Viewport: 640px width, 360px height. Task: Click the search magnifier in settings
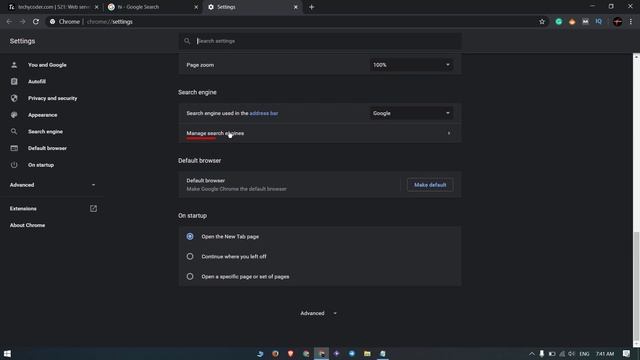point(187,41)
